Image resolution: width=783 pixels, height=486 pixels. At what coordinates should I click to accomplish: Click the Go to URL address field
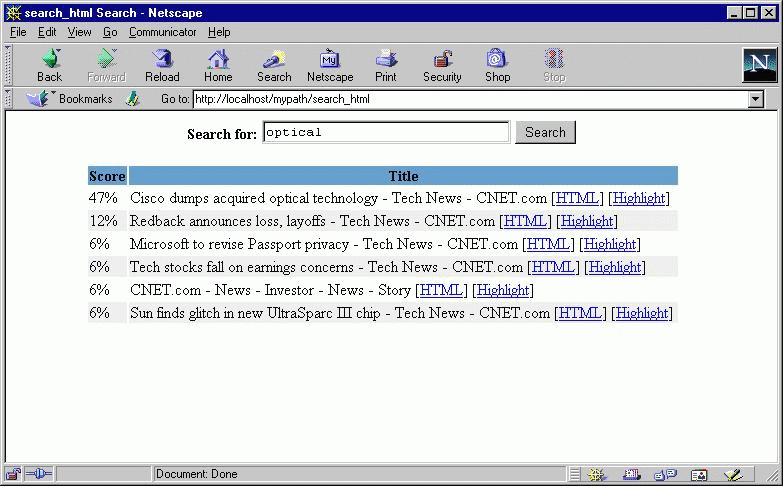point(471,99)
